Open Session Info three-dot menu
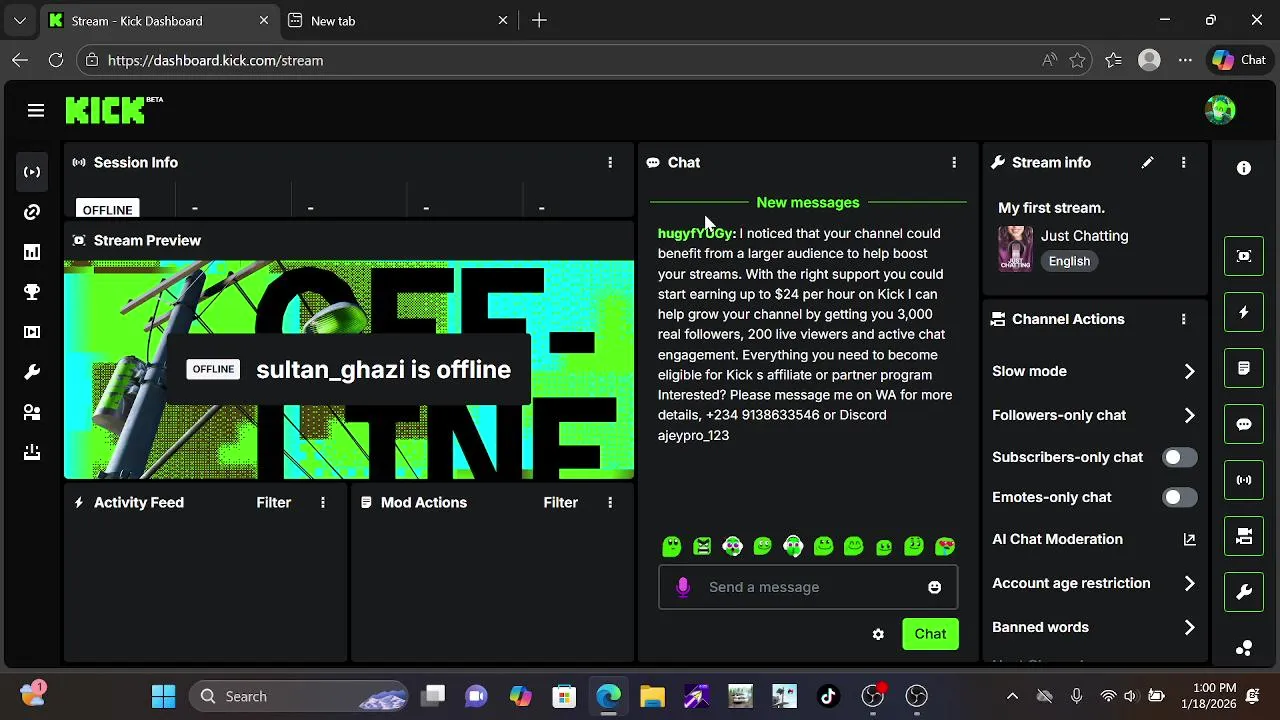Screen dimensions: 1280x720 tap(610, 162)
